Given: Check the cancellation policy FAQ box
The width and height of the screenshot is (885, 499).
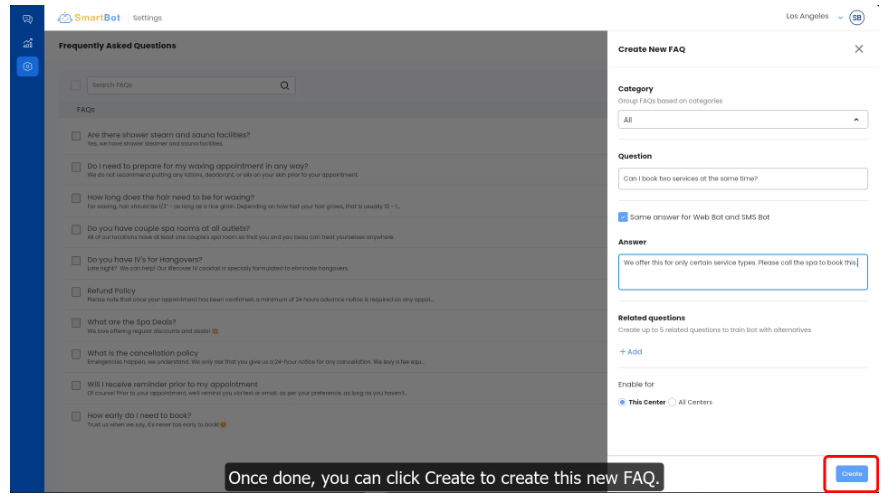Looking at the screenshot, I should pyautogui.click(x=76, y=354).
